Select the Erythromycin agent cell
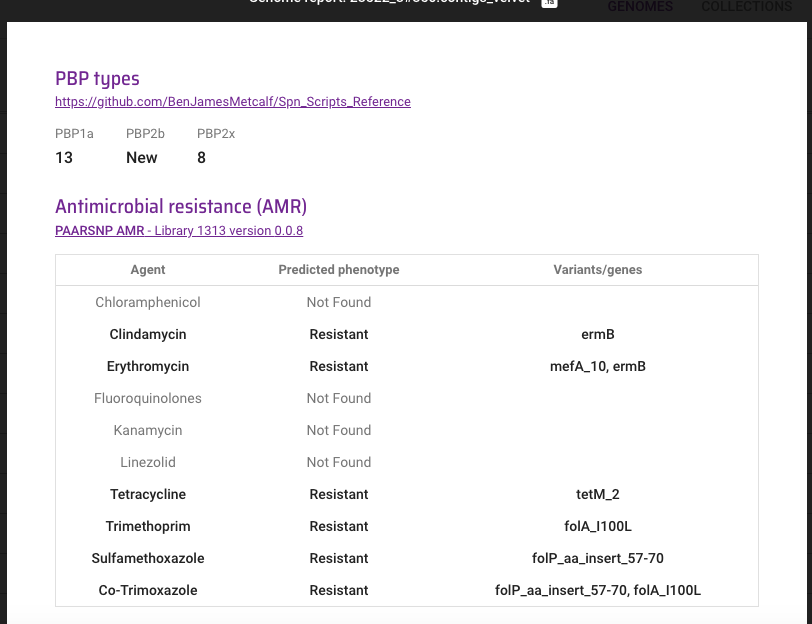Viewport: 812px width, 624px height. click(148, 367)
